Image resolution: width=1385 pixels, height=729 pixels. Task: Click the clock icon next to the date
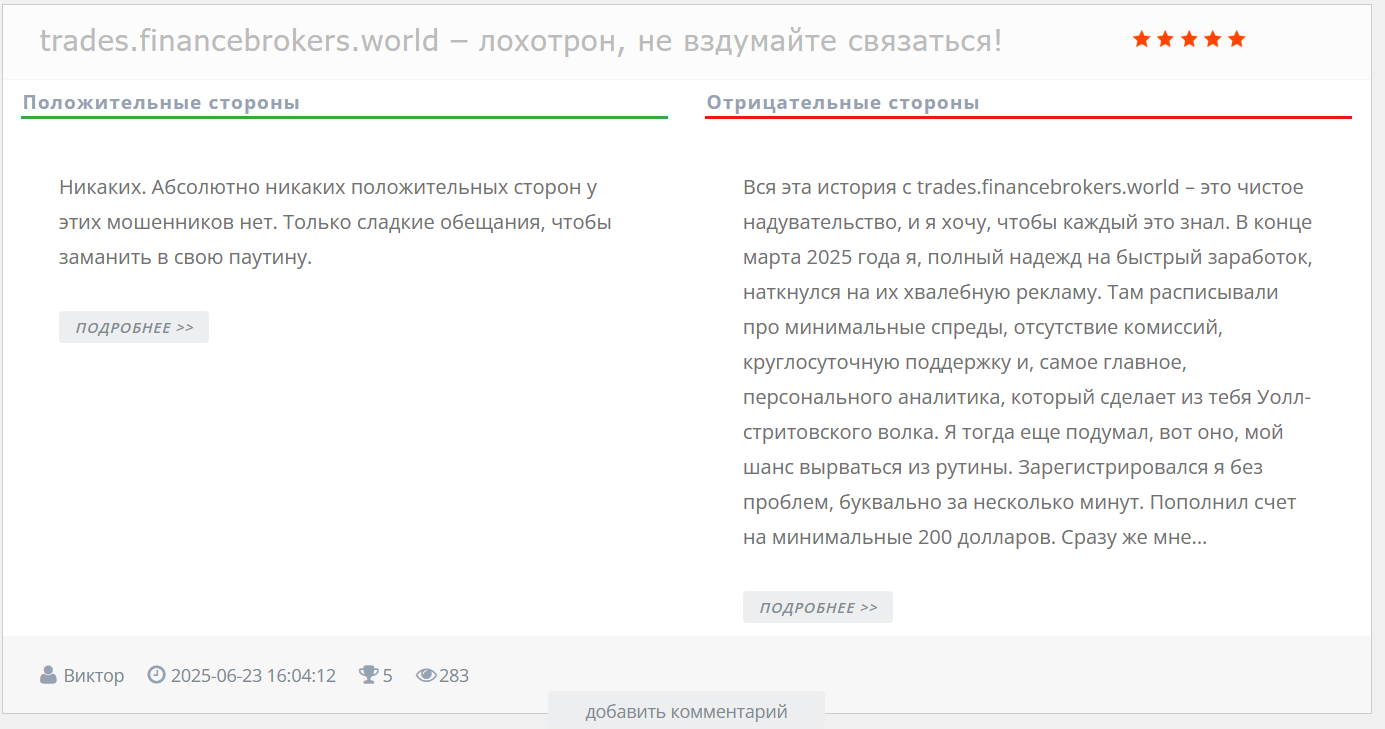point(157,675)
